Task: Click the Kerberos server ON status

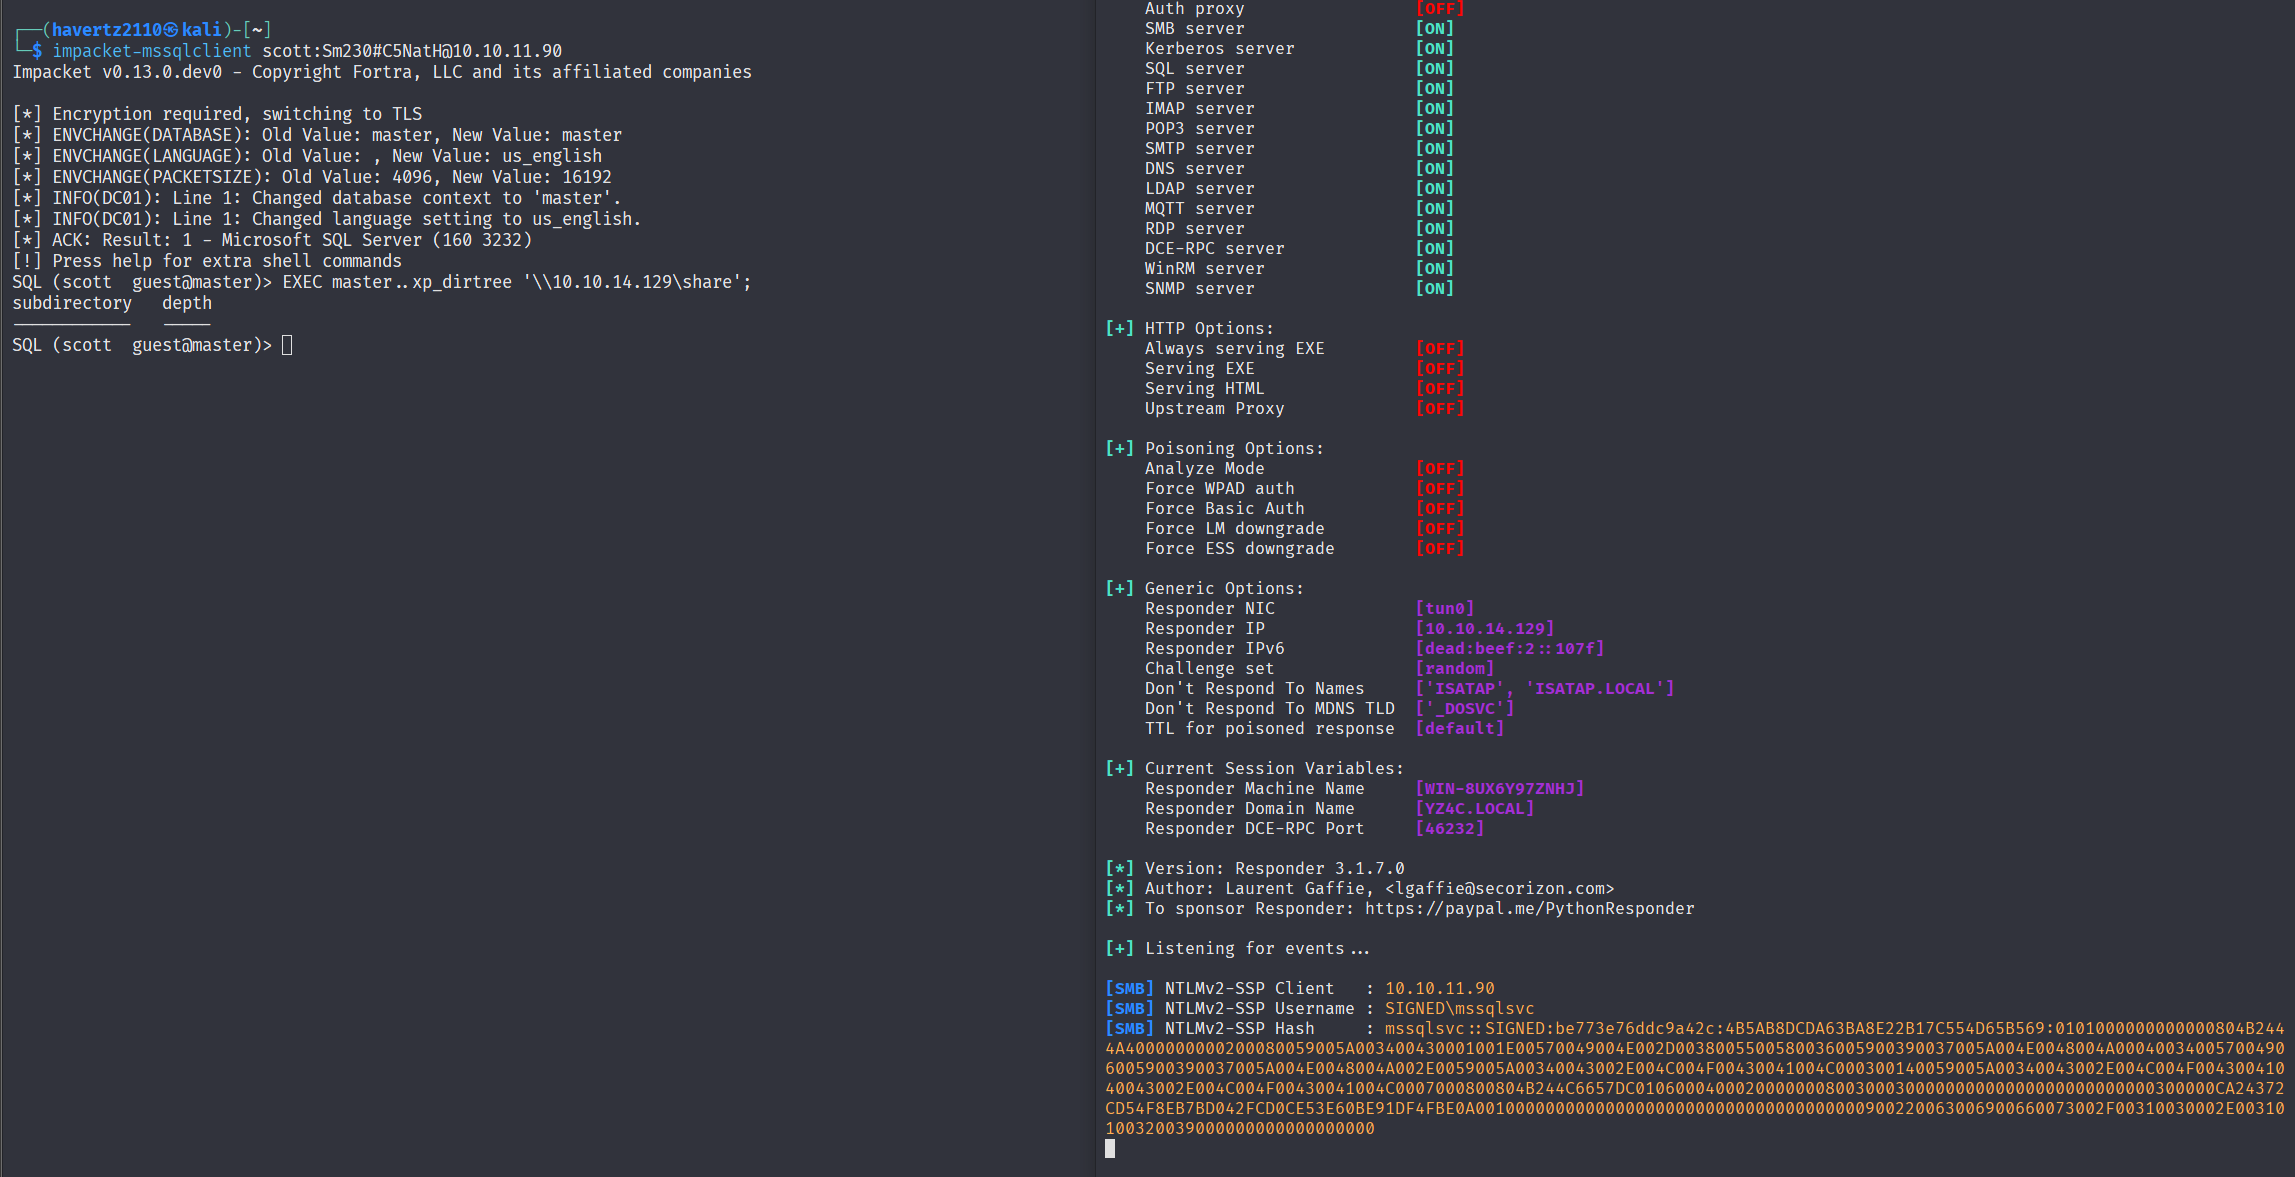Action: point(1434,49)
